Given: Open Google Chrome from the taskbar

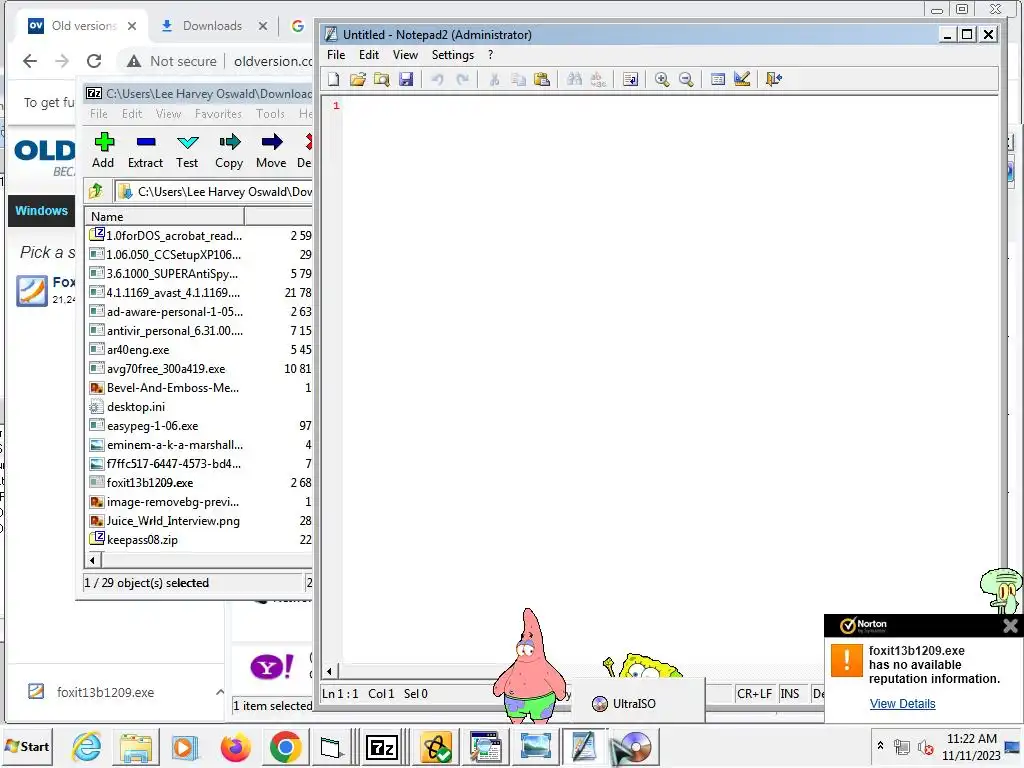Looking at the screenshot, I should click(x=285, y=746).
